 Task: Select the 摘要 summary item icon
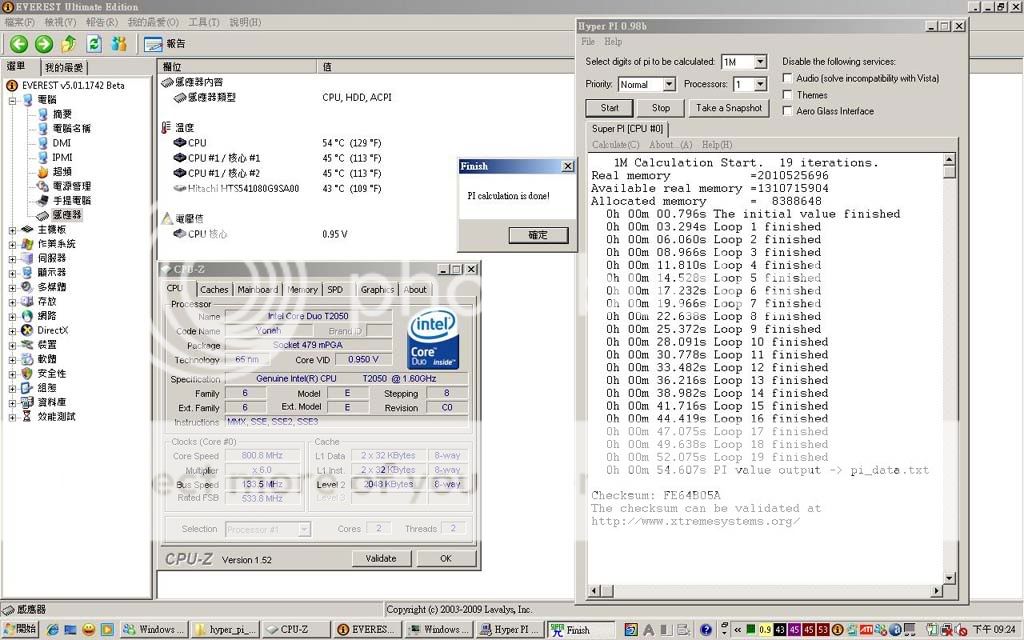point(42,114)
